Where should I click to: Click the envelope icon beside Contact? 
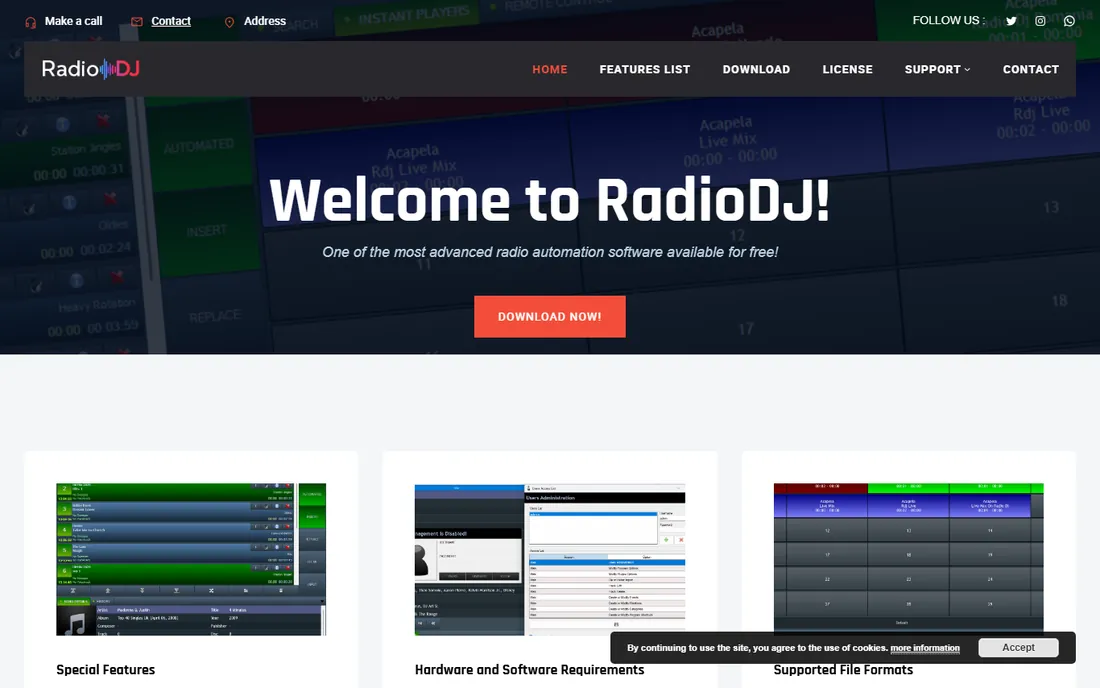click(x=137, y=22)
